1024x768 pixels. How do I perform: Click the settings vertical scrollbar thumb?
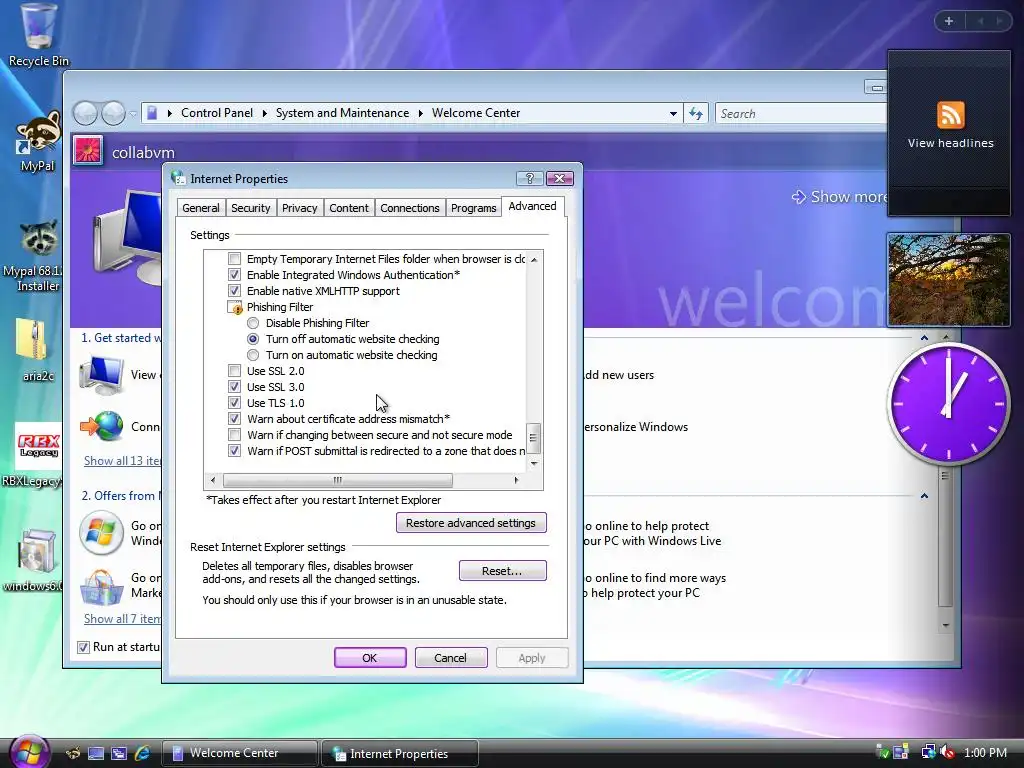(534, 438)
